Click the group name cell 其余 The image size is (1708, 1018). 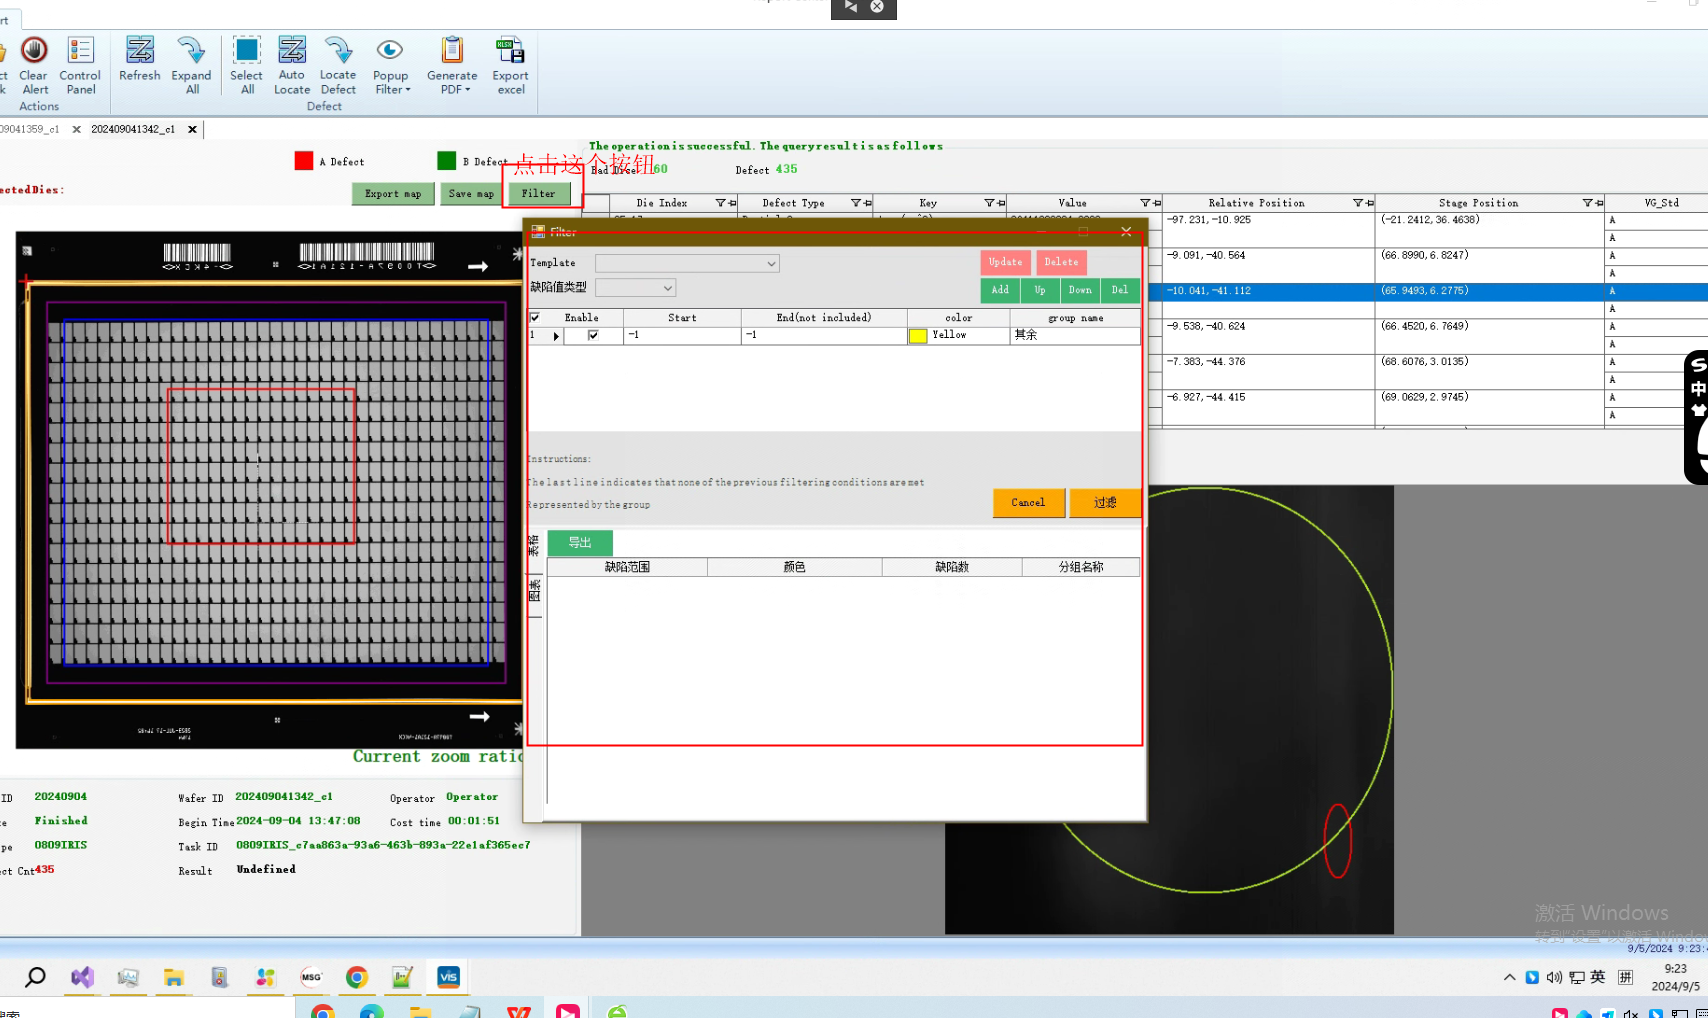pos(1075,336)
